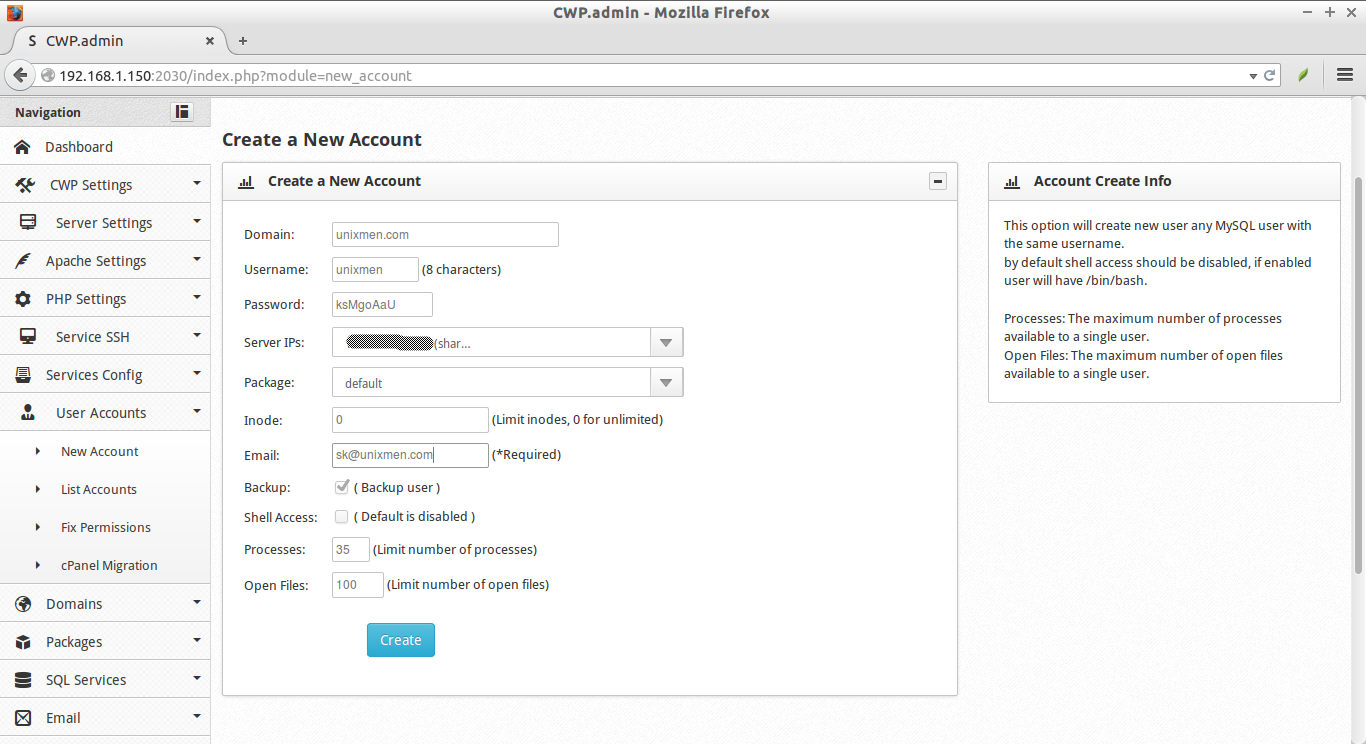The image size is (1366, 744).
Task: Open a new browser tab
Action: pos(242,41)
